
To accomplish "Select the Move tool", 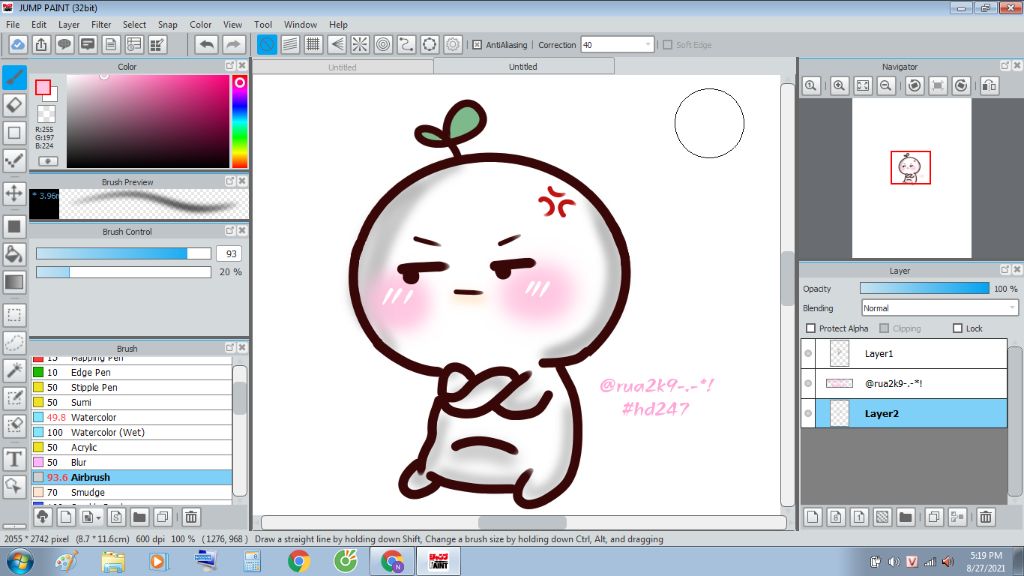I will pos(14,193).
